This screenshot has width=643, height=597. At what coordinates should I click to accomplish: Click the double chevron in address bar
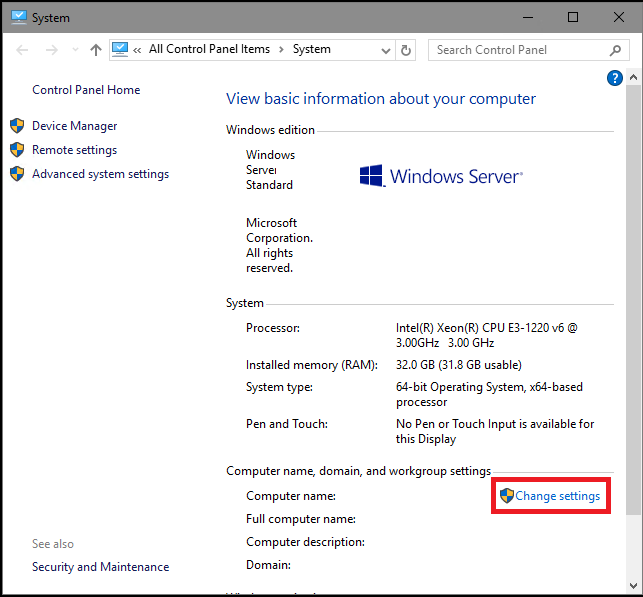pyautogui.click(x=137, y=50)
